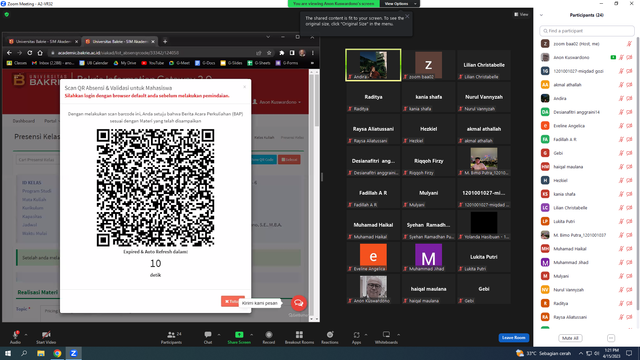640x360 pixels.
Task: Switch to the first Universitas Bakrie tab
Action: pos(43,42)
